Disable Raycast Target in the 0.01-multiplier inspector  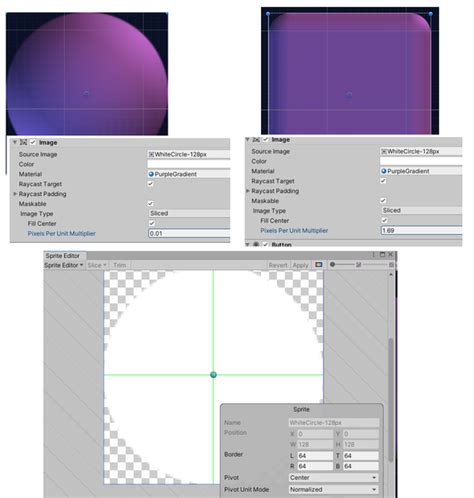tap(151, 184)
